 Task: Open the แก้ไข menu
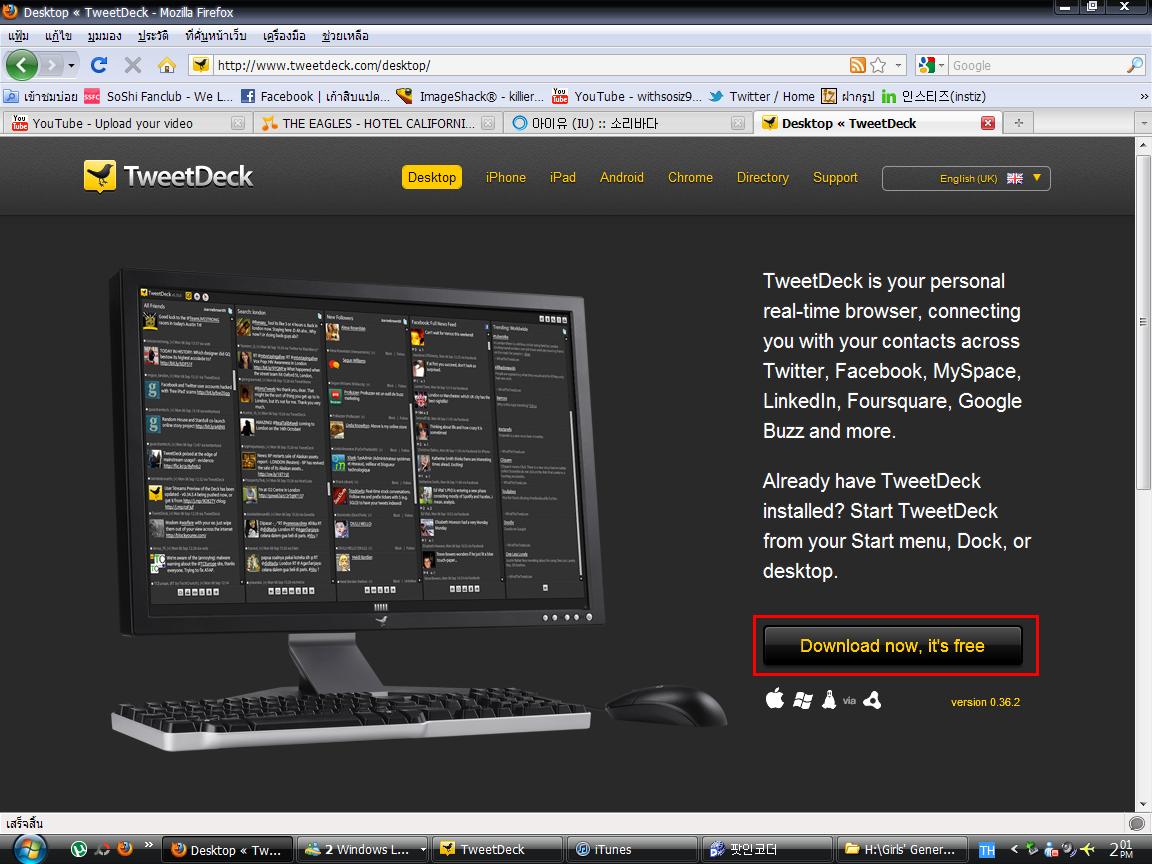point(58,35)
